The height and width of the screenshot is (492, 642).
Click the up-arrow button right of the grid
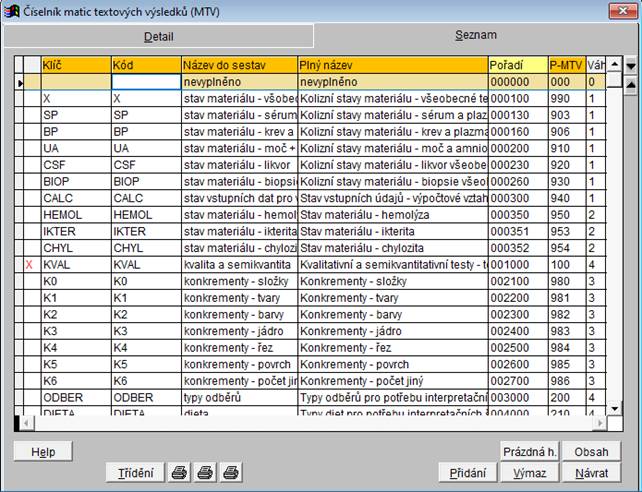click(x=631, y=84)
